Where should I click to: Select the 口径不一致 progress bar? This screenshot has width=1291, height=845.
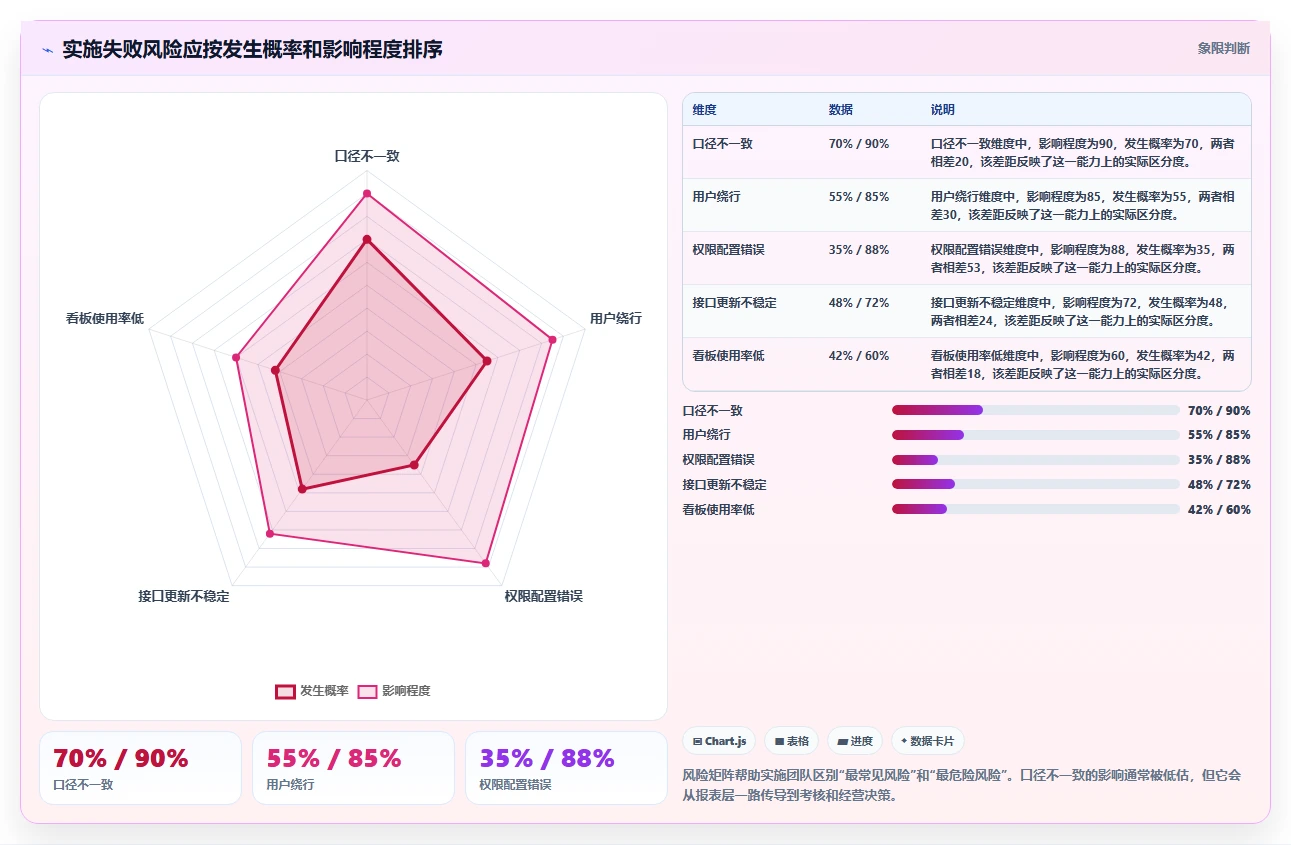[x=1036, y=410]
